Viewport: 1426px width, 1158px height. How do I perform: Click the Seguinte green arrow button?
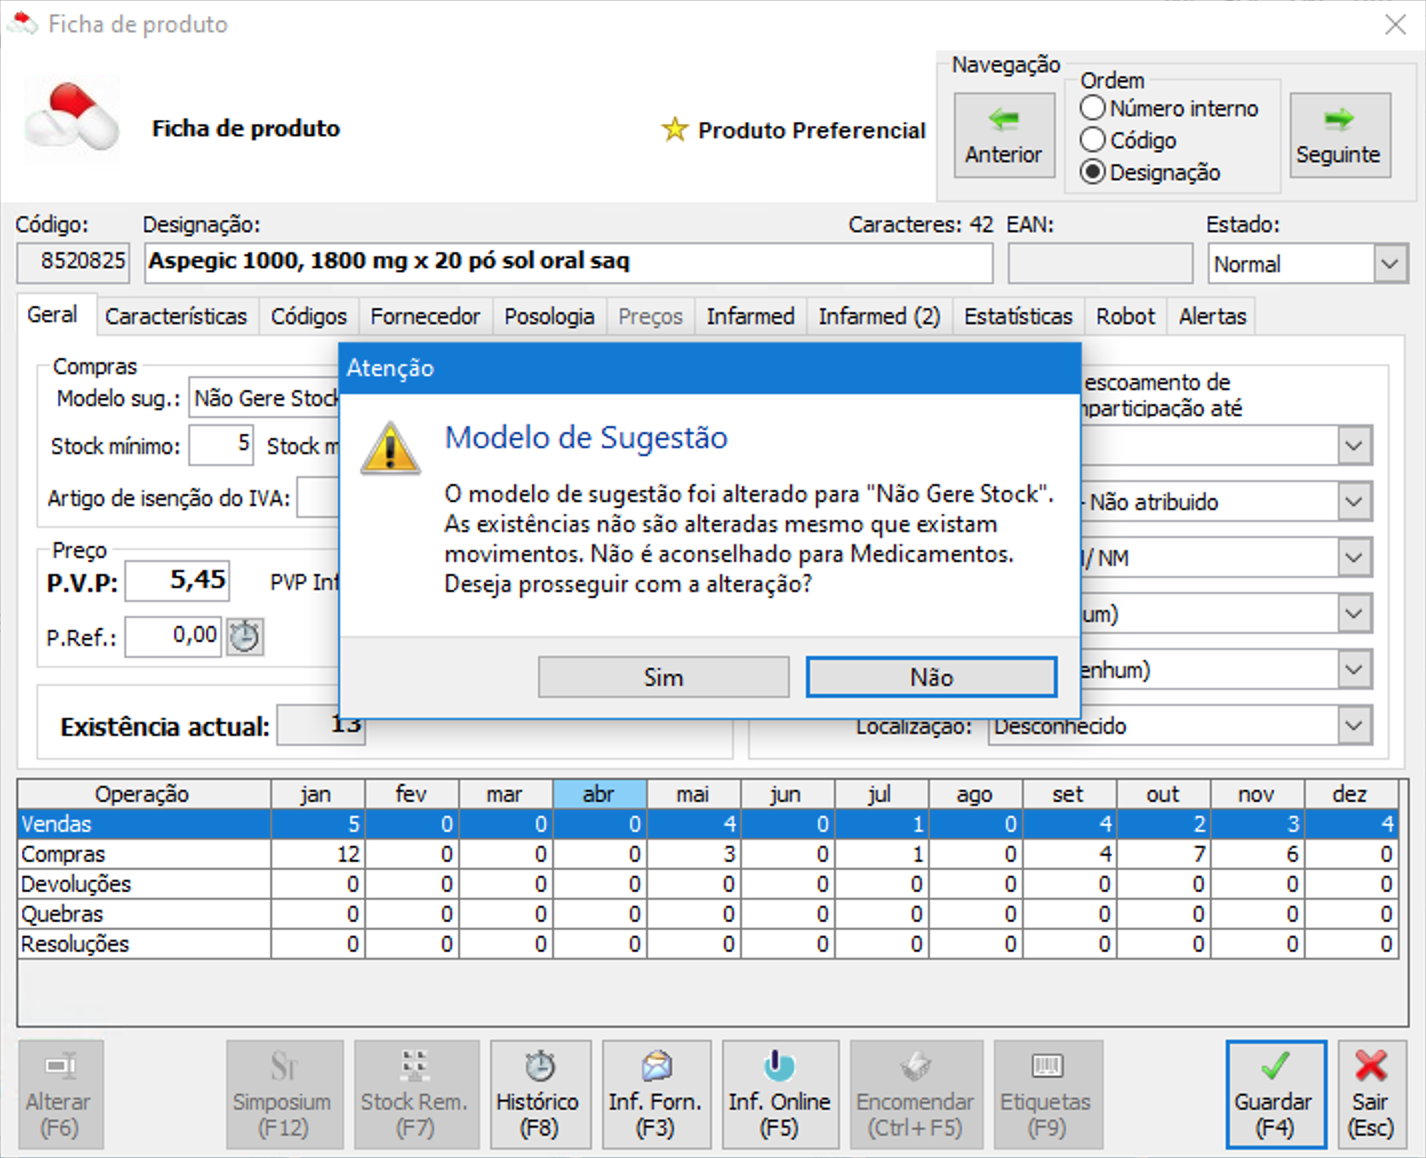[1338, 135]
